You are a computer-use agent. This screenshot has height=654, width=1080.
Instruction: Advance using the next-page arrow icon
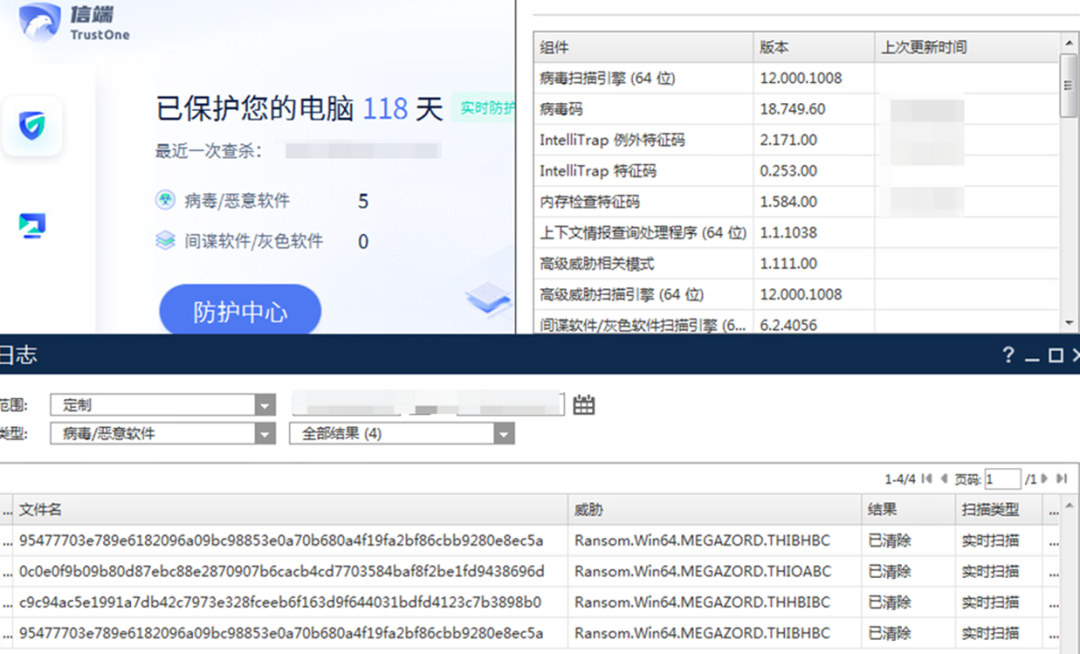click(x=1044, y=478)
